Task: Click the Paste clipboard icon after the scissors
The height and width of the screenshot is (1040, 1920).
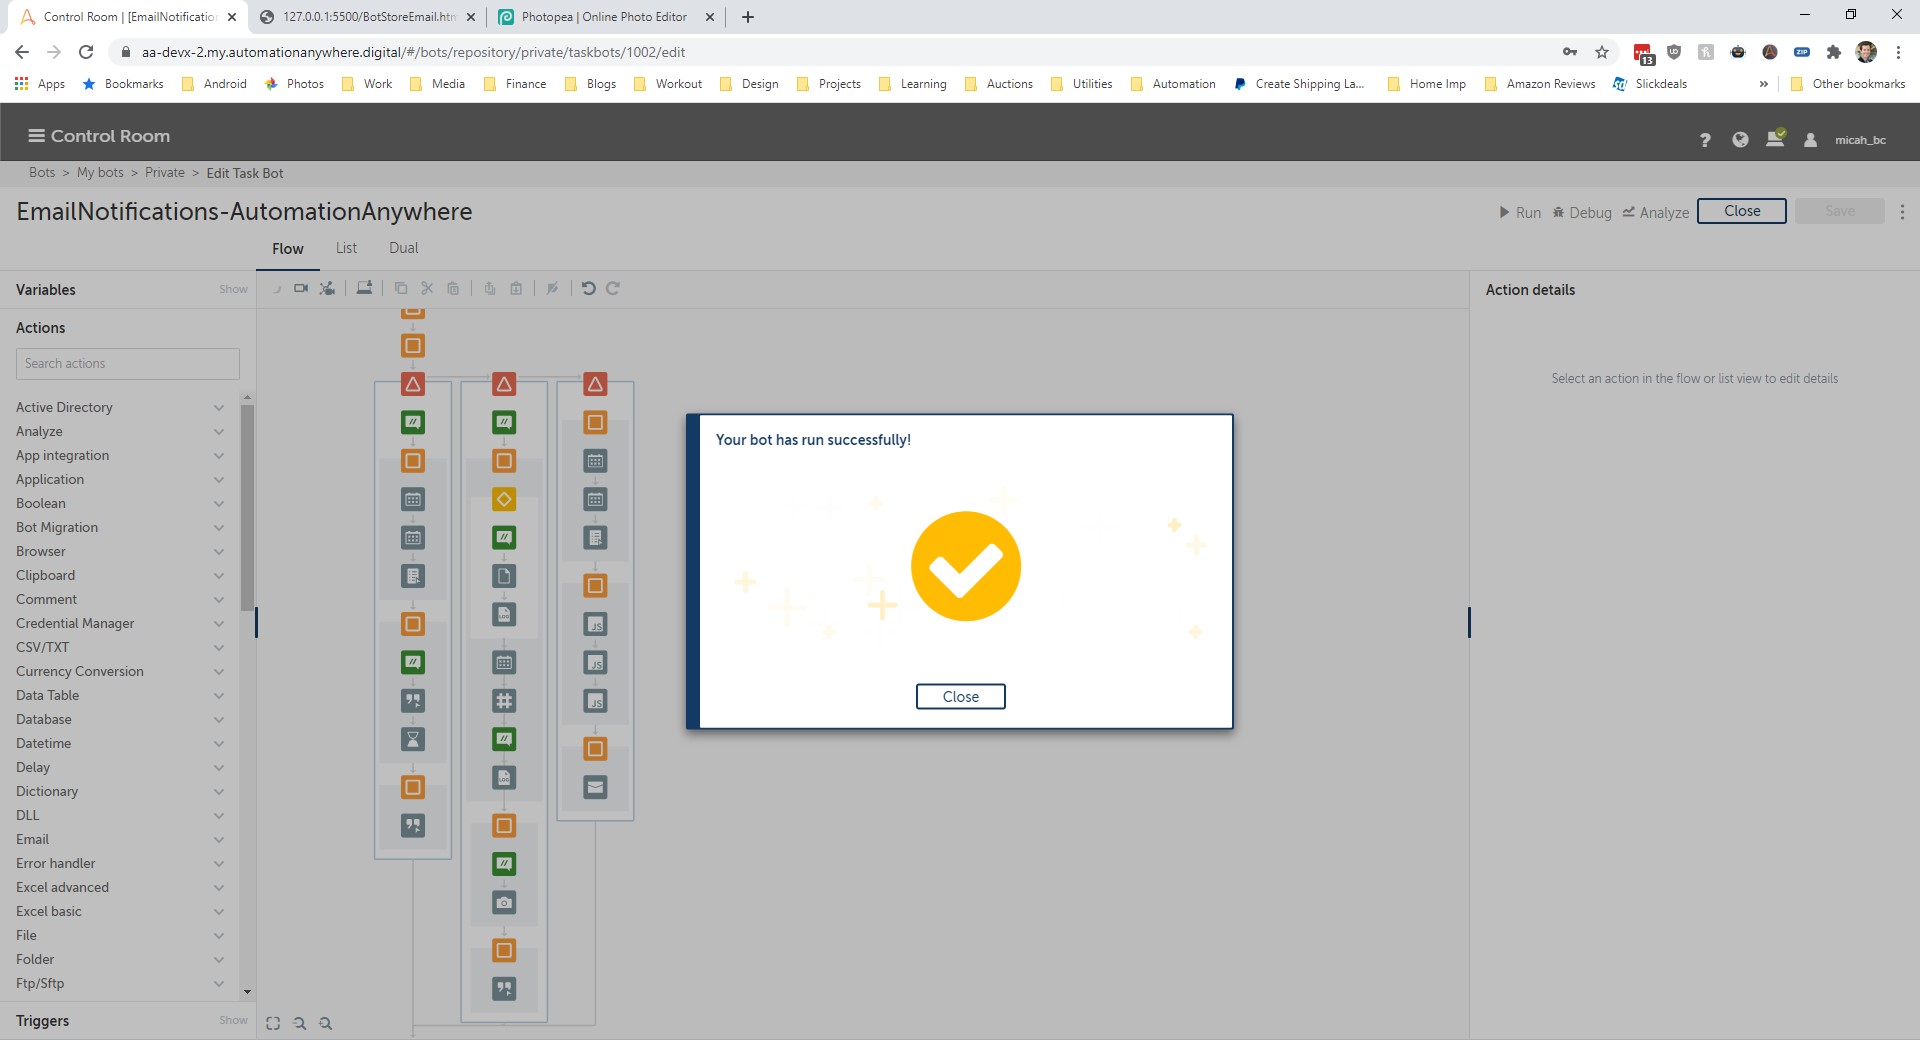Action: pos(453,288)
